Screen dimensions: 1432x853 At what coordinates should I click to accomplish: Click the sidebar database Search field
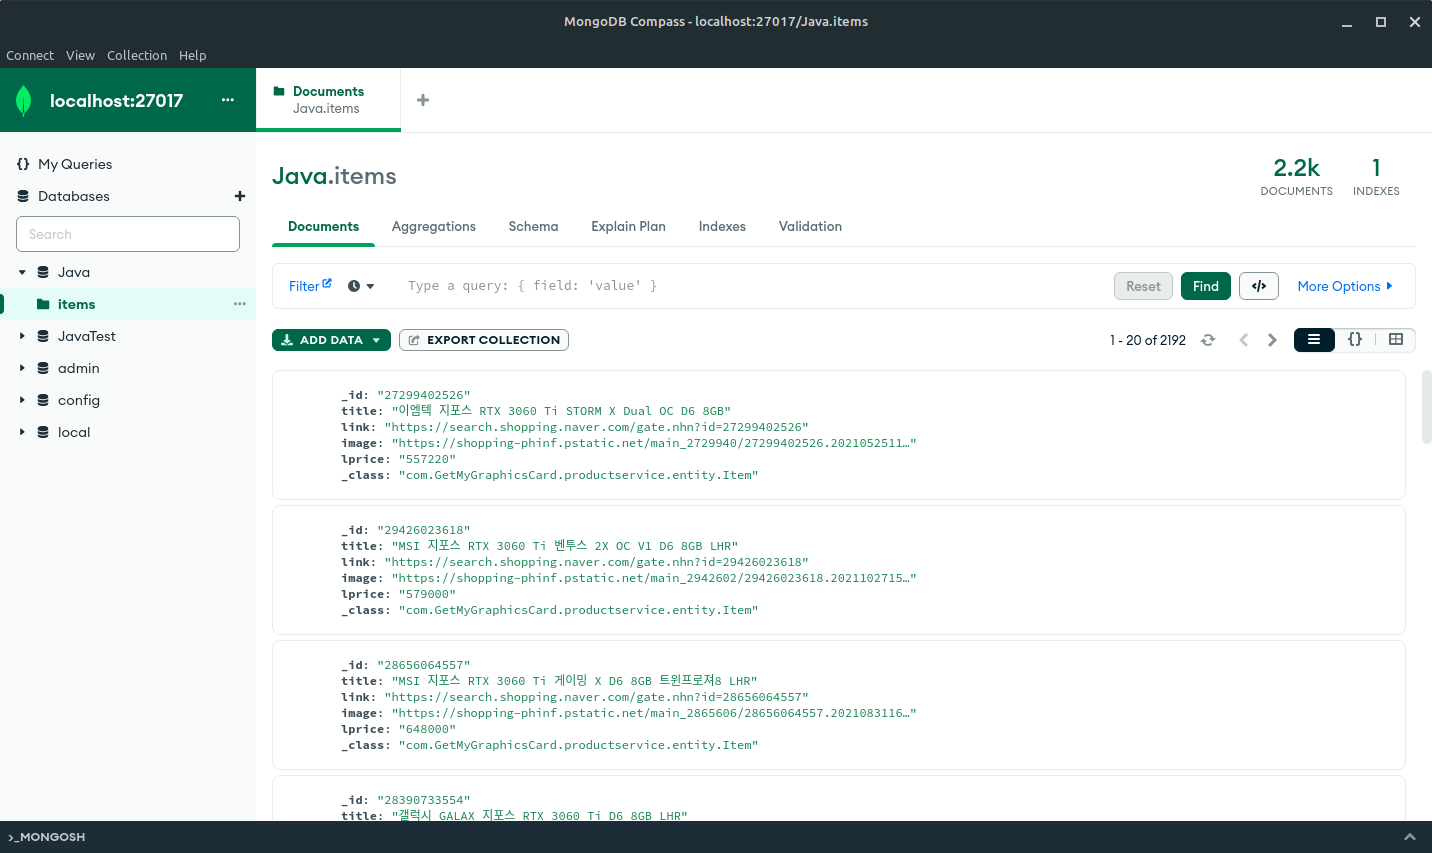pos(128,234)
